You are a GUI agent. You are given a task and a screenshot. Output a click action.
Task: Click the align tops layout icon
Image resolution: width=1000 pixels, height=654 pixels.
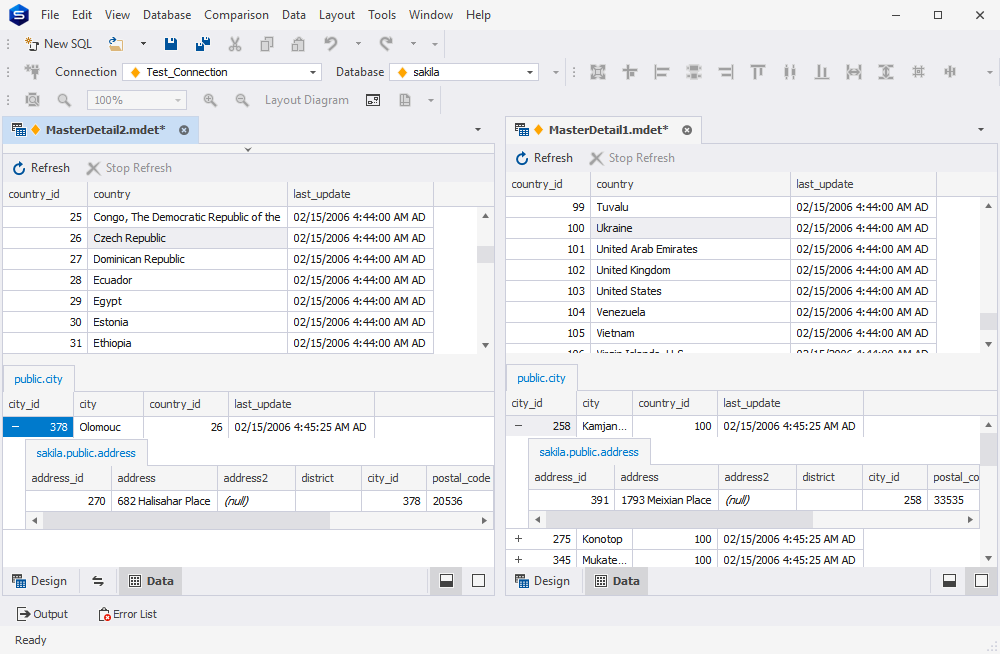point(758,72)
